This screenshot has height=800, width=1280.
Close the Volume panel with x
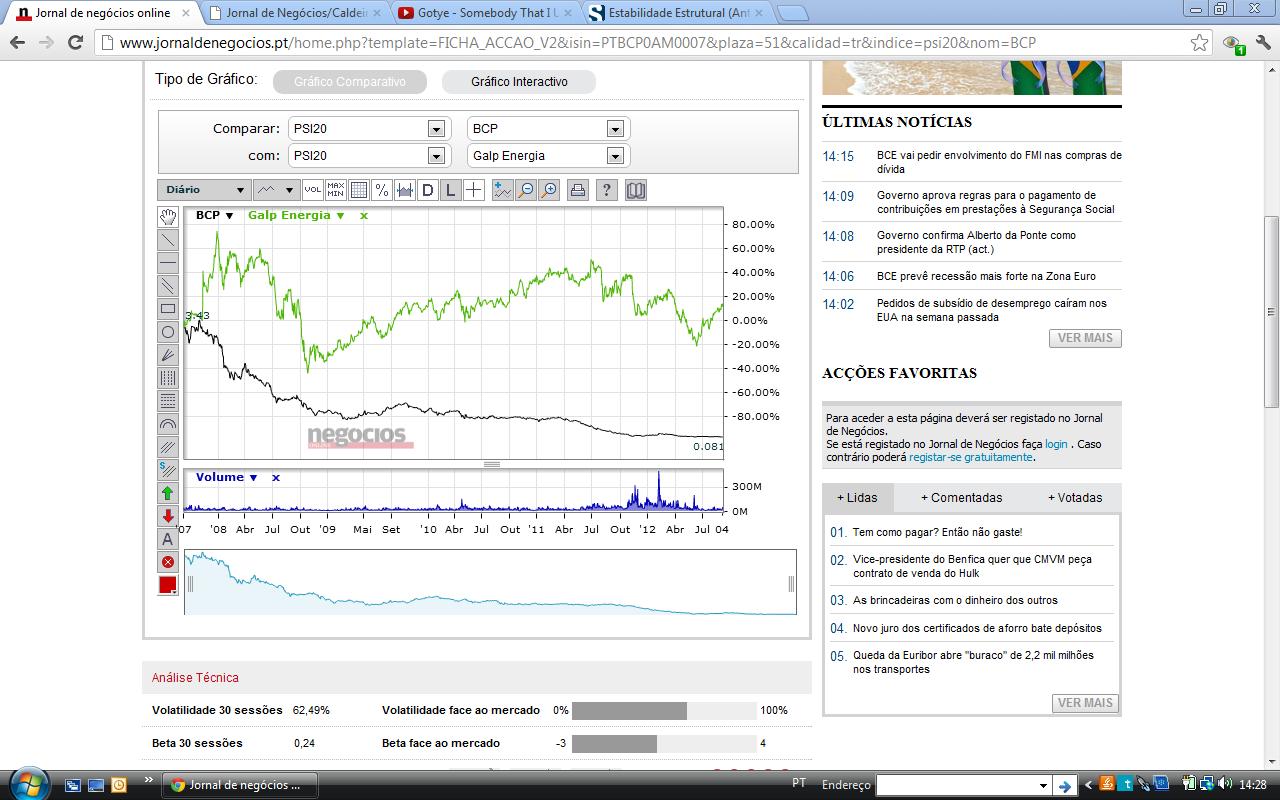coord(276,478)
